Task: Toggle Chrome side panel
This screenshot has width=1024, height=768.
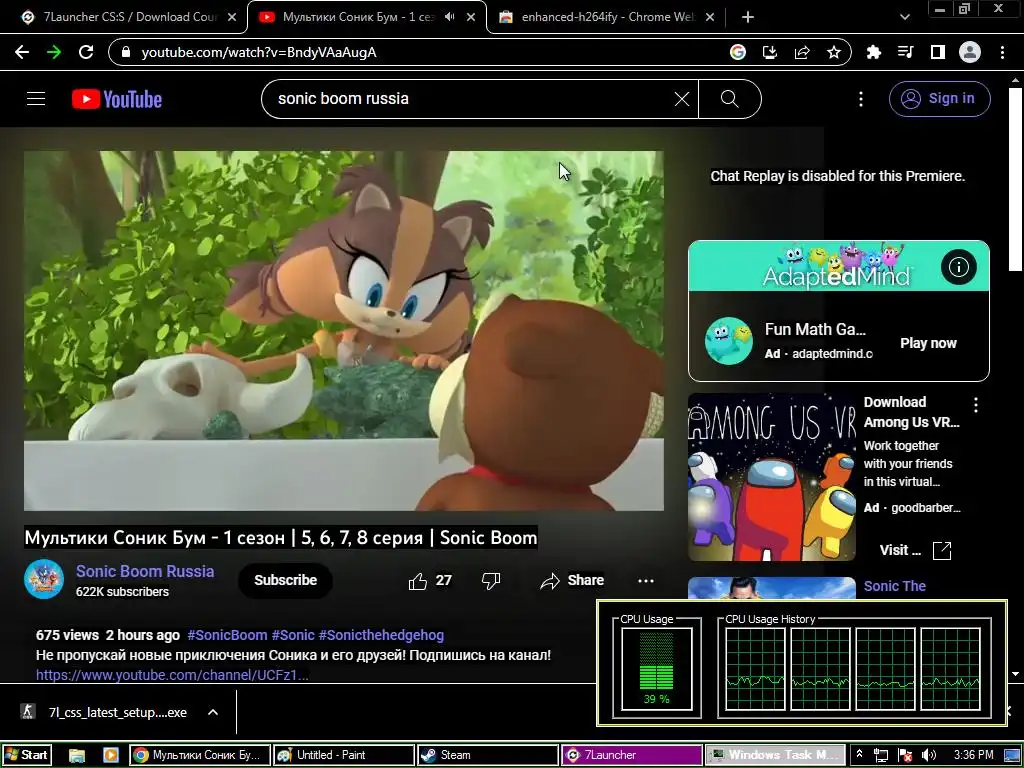Action: click(938, 52)
